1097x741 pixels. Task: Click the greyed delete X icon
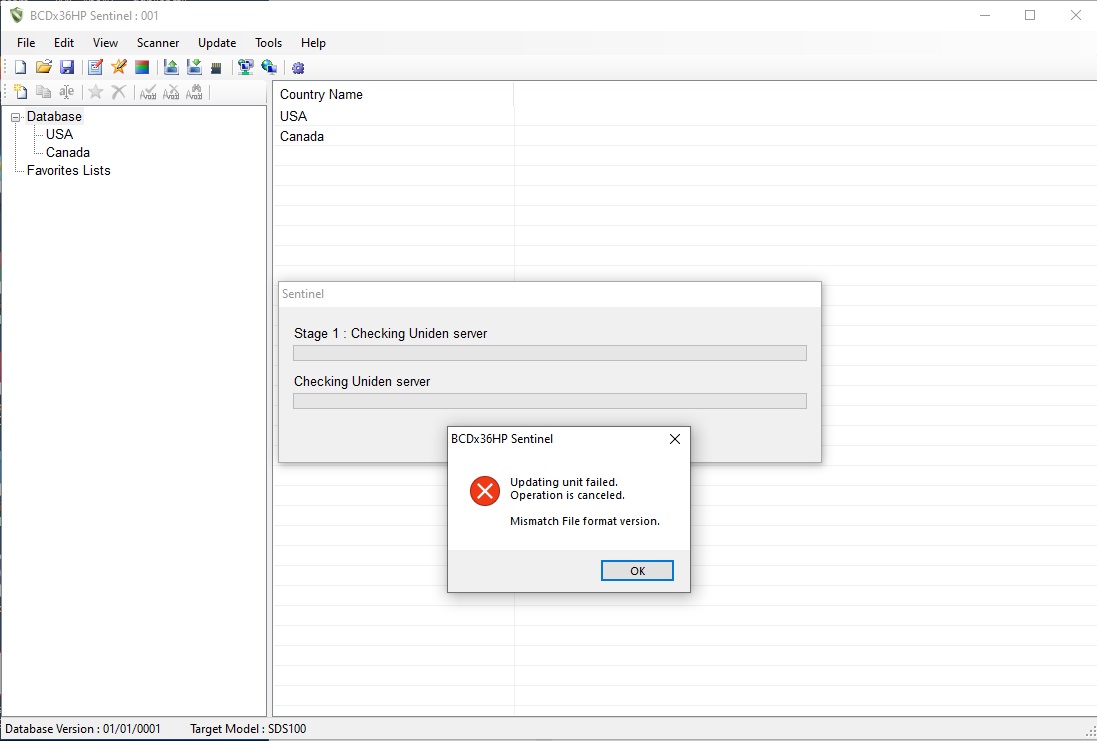119,92
